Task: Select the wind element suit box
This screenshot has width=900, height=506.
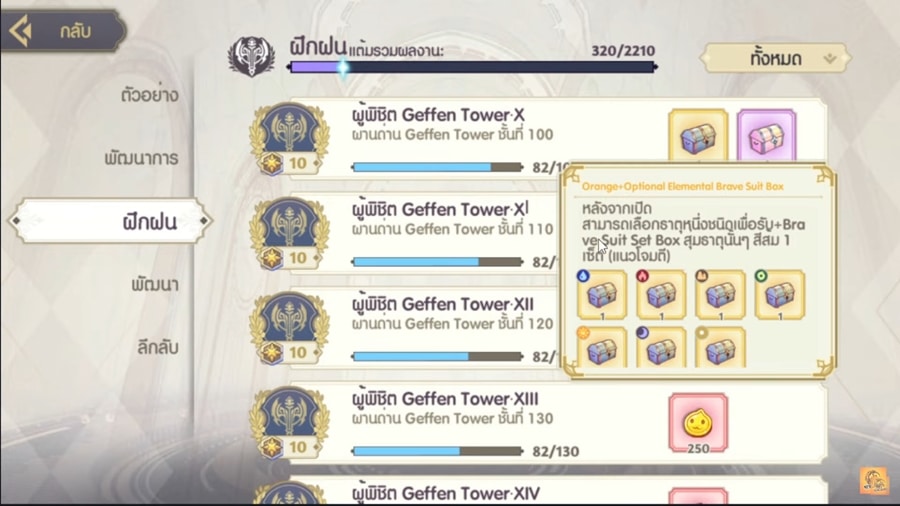Action: [779, 295]
